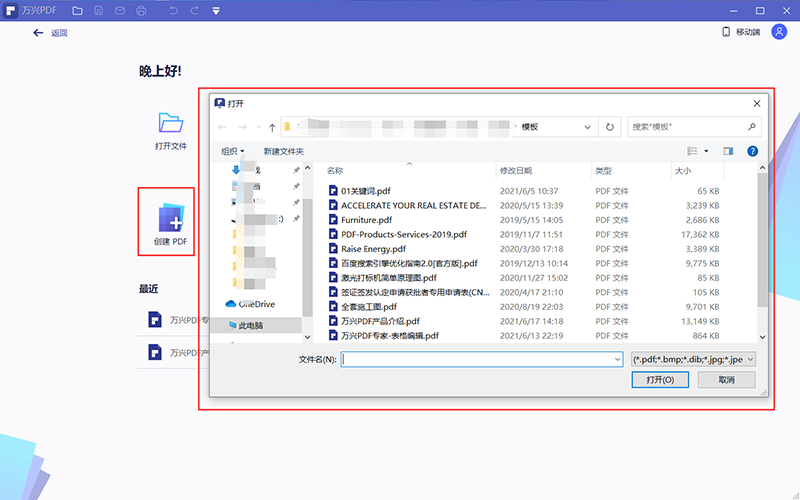Open the 组织 dropdown menu

click(232, 151)
